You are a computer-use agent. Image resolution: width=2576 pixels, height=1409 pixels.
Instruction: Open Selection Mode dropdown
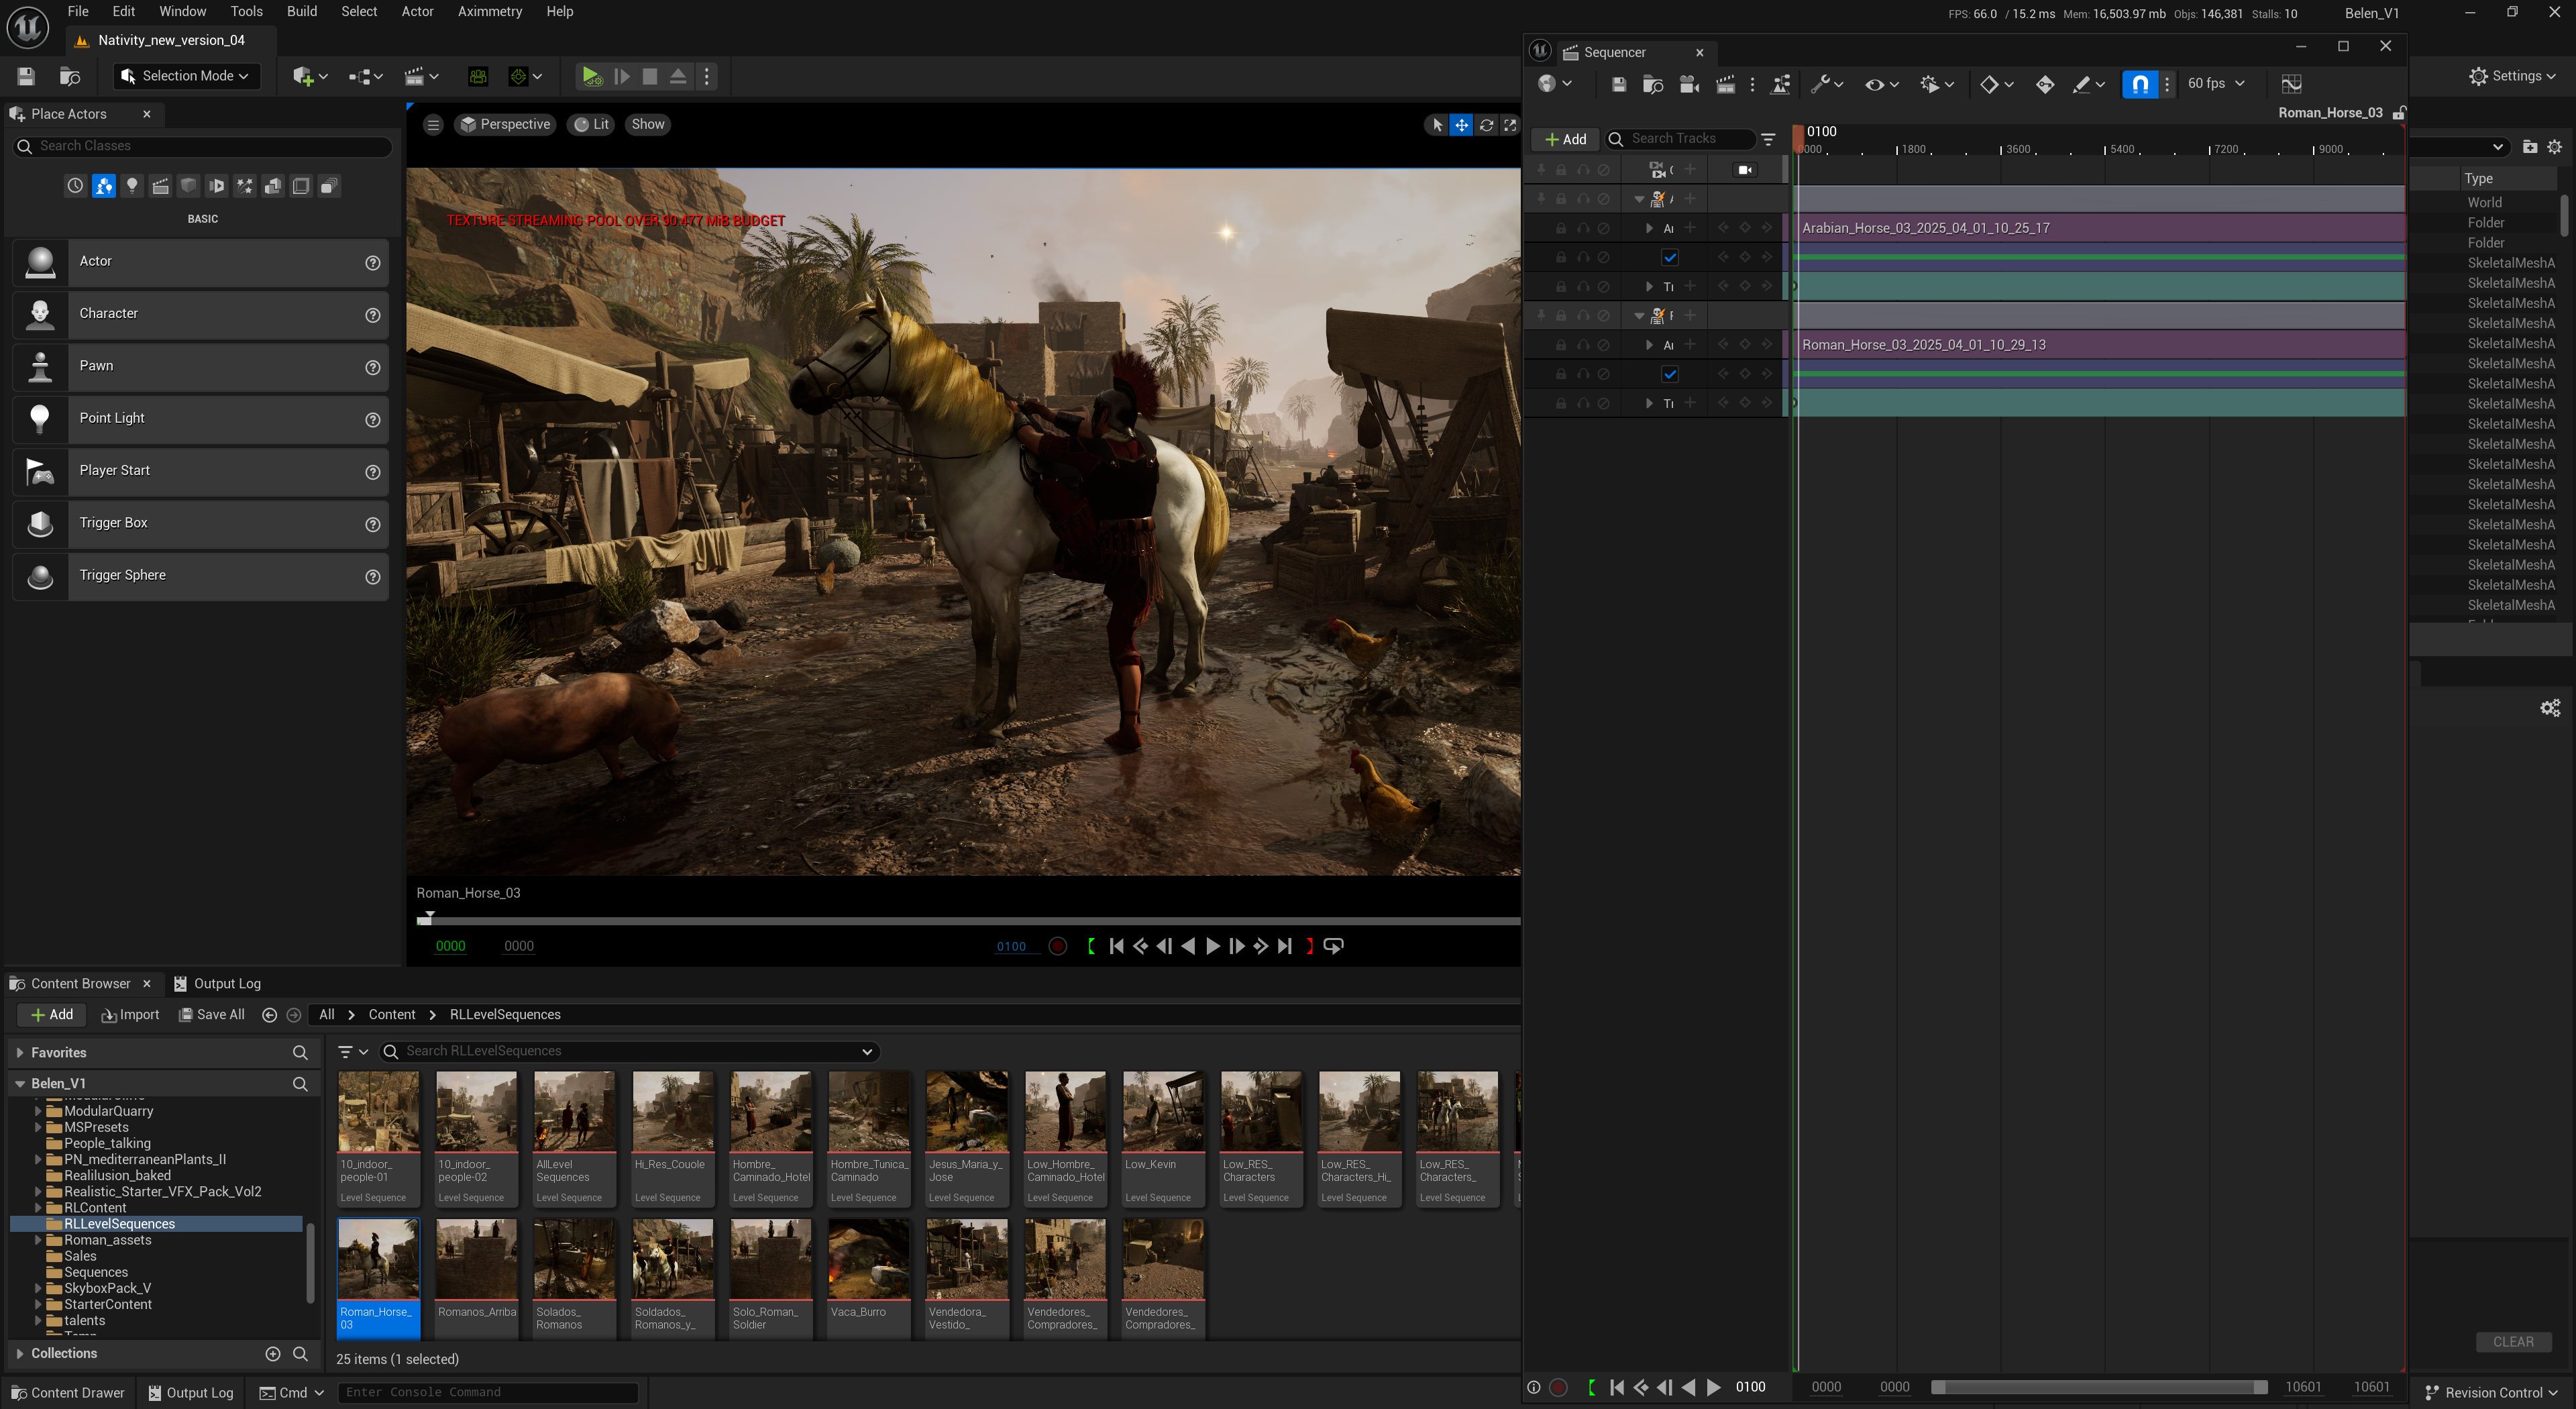187,76
